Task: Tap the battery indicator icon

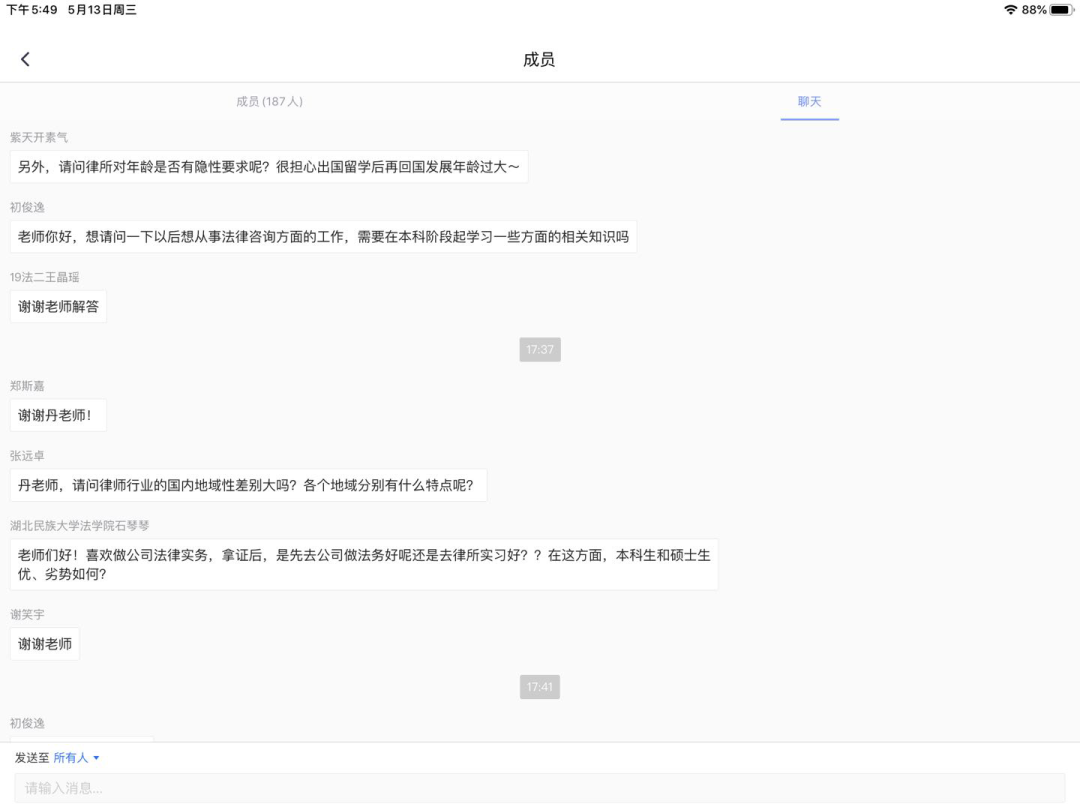Action: tap(1060, 10)
